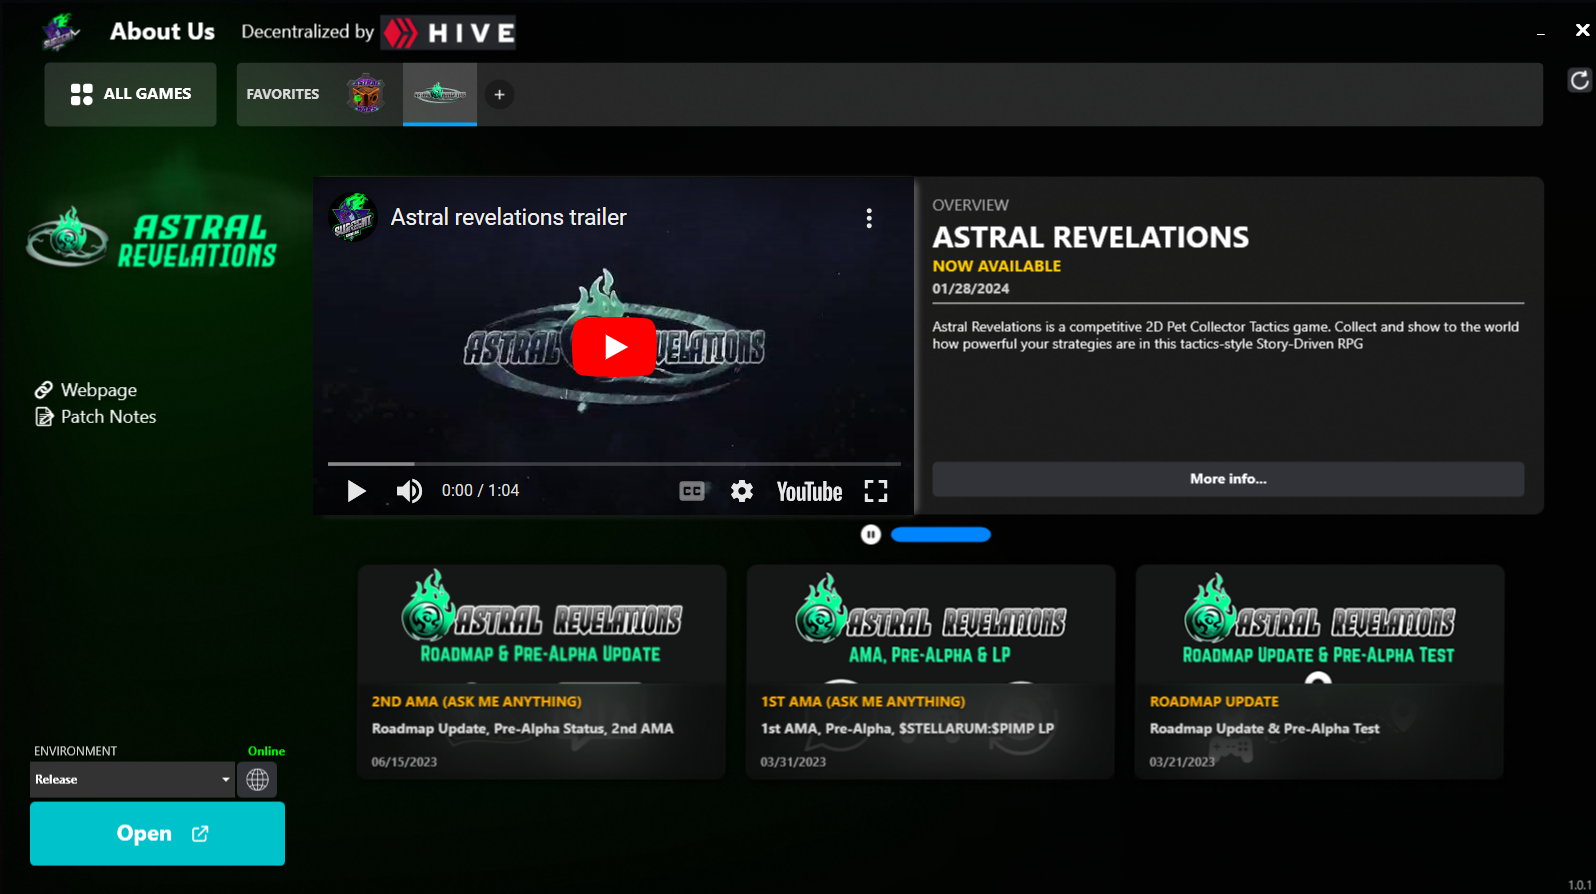This screenshot has height=894, width=1596.
Task: Click the blue carousel slide indicator
Action: (x=941, y=535)
